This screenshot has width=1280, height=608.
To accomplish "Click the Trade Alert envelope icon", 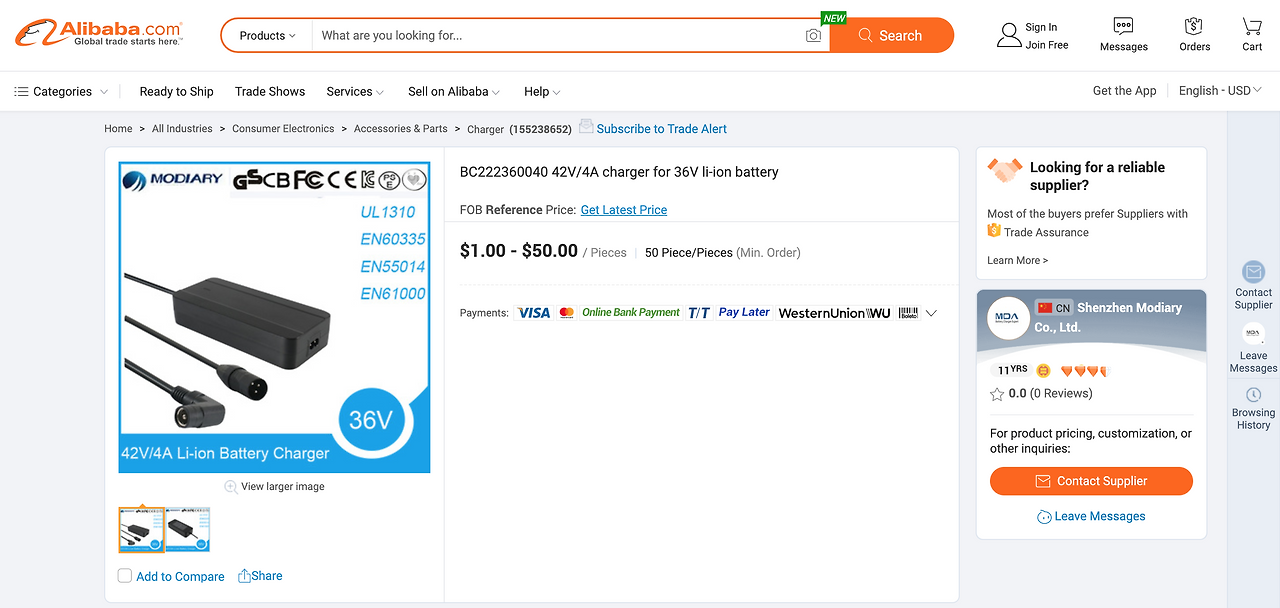I will [x=586, y=127].
